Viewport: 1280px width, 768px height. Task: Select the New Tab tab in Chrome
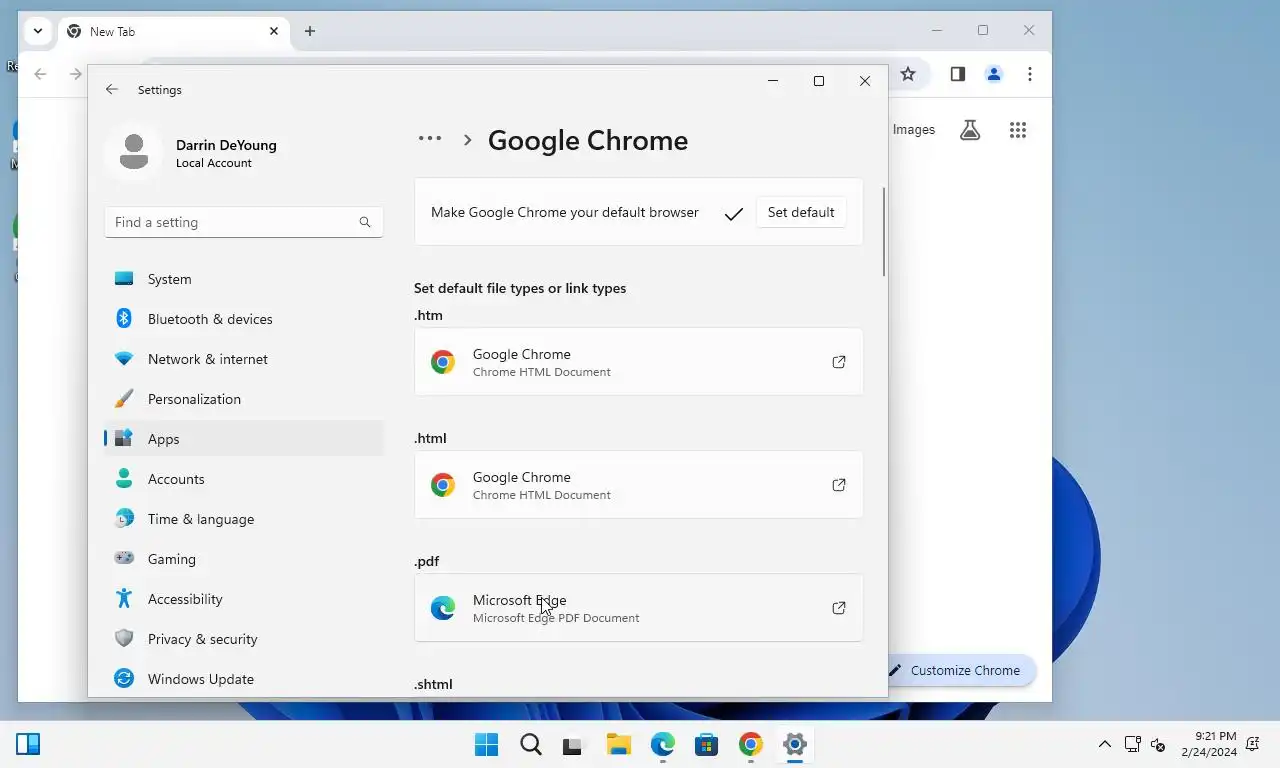173,31
